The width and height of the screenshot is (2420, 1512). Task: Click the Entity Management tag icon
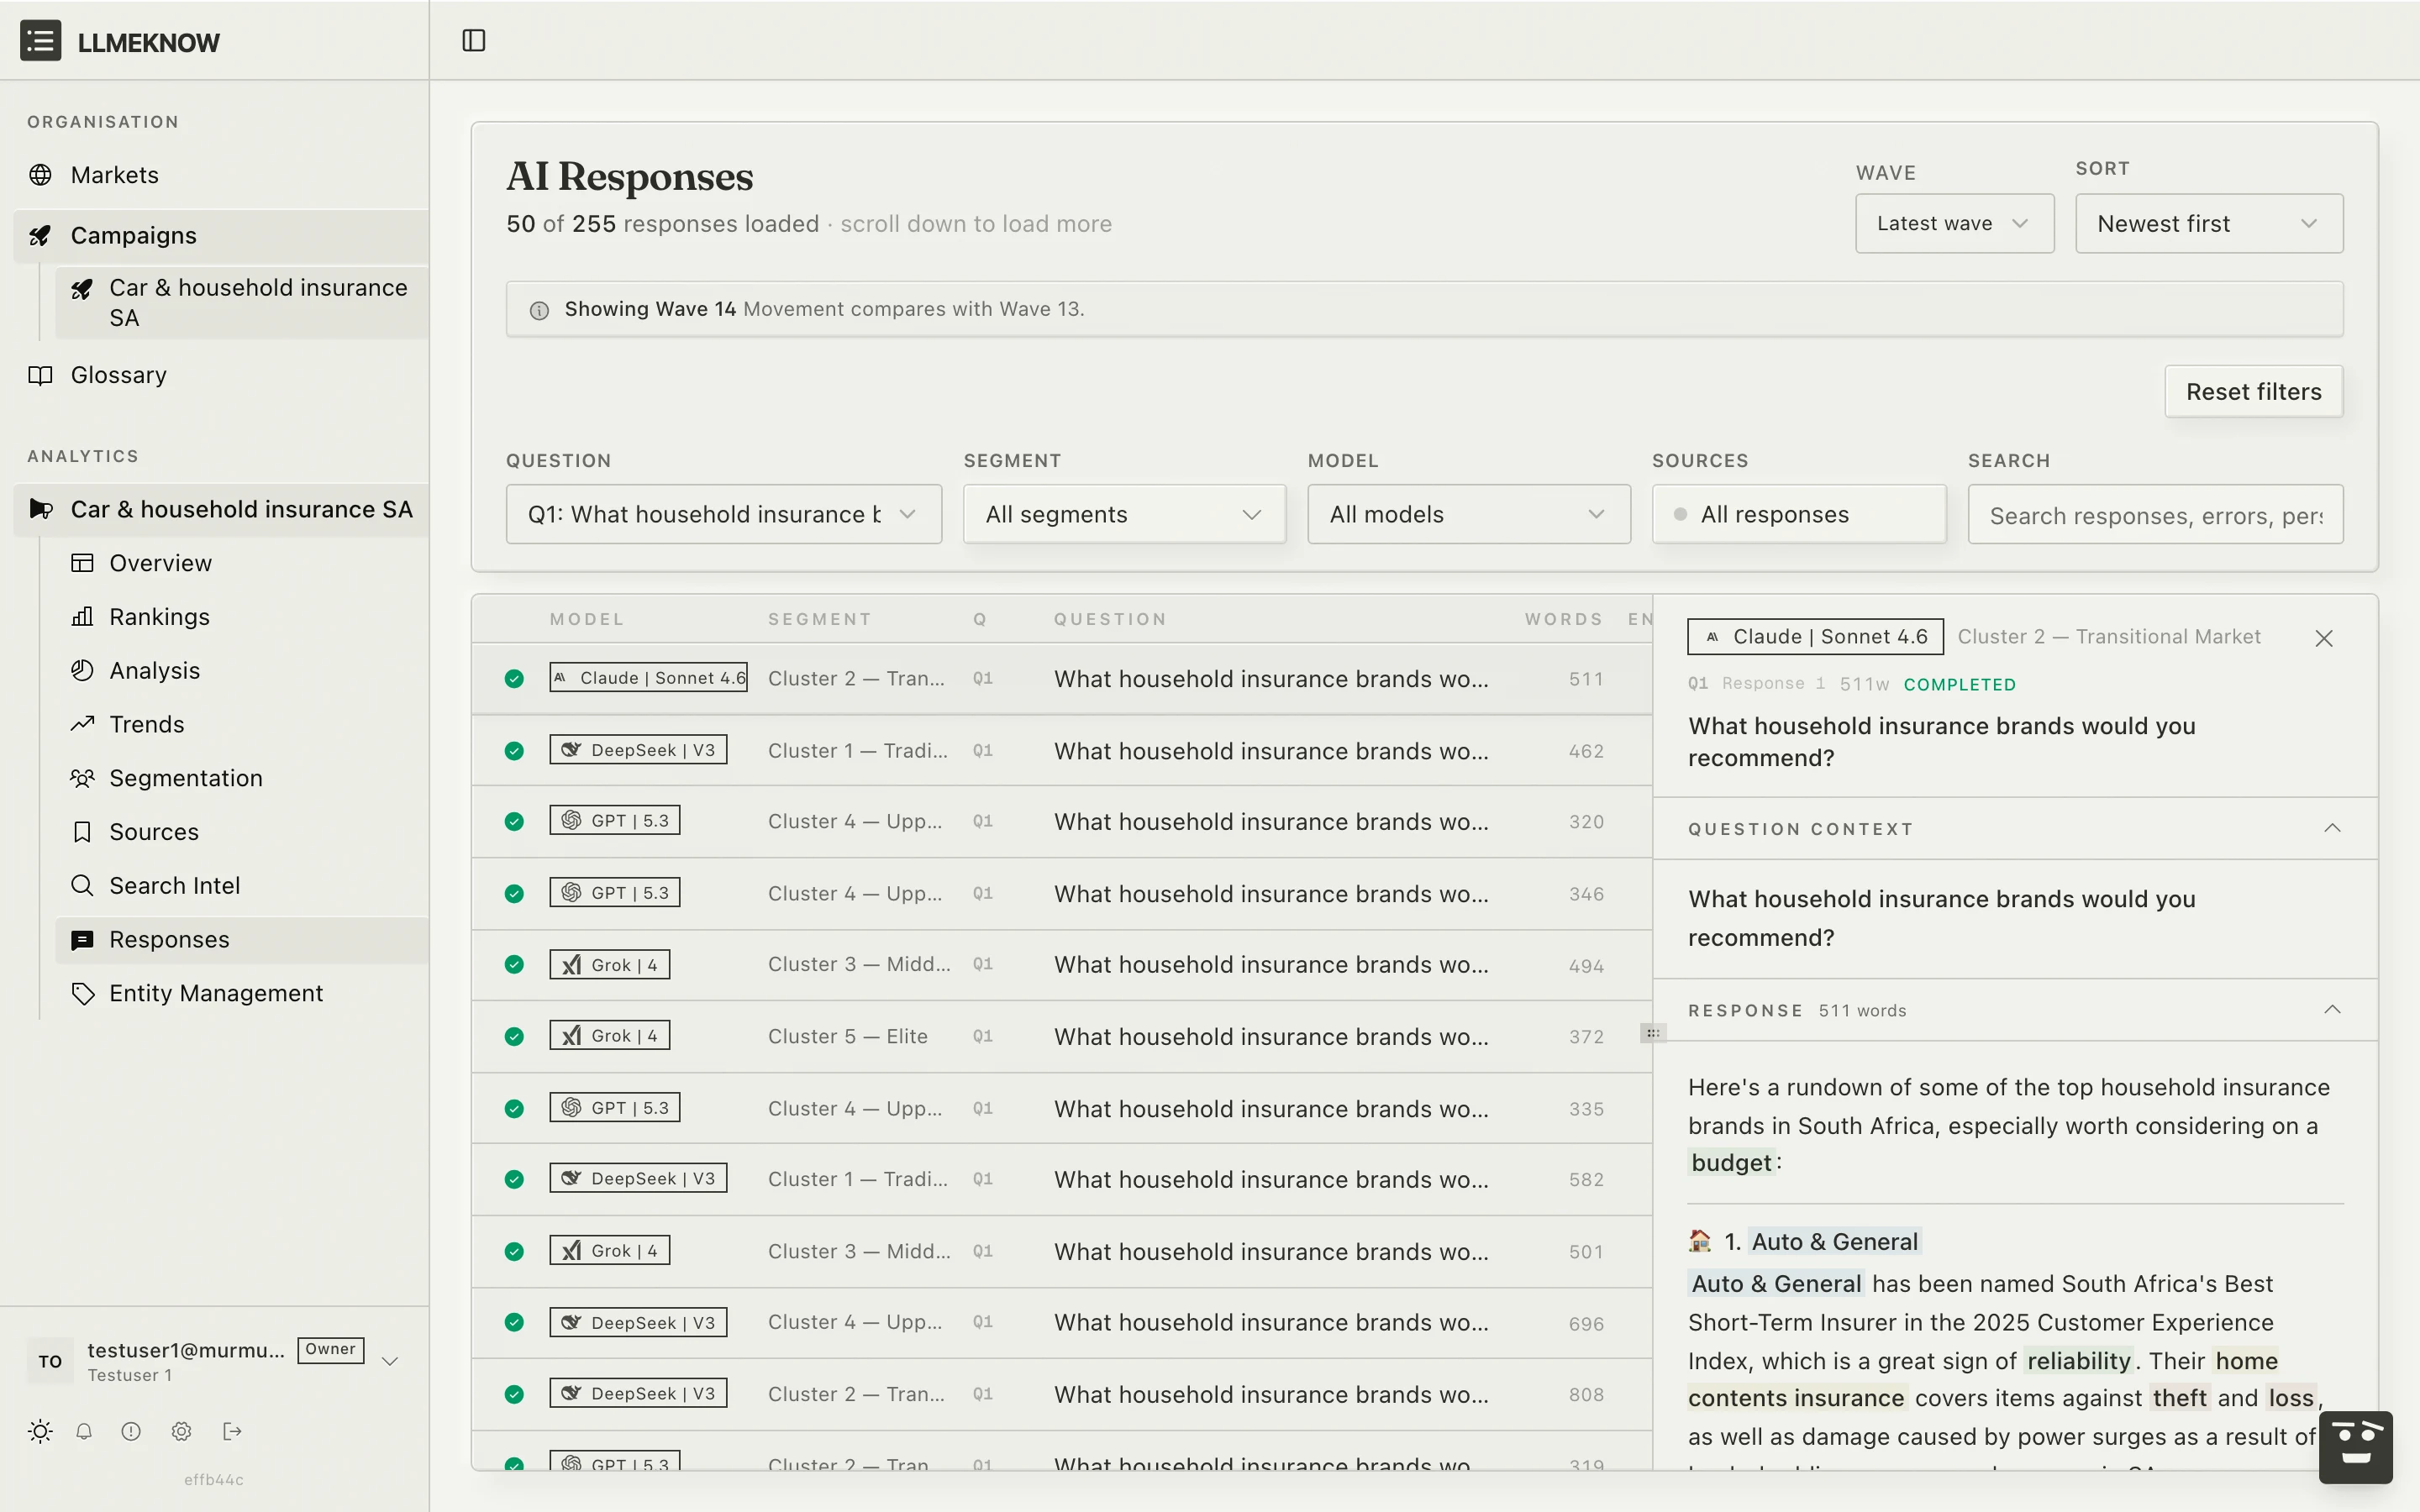pos(82,993)
